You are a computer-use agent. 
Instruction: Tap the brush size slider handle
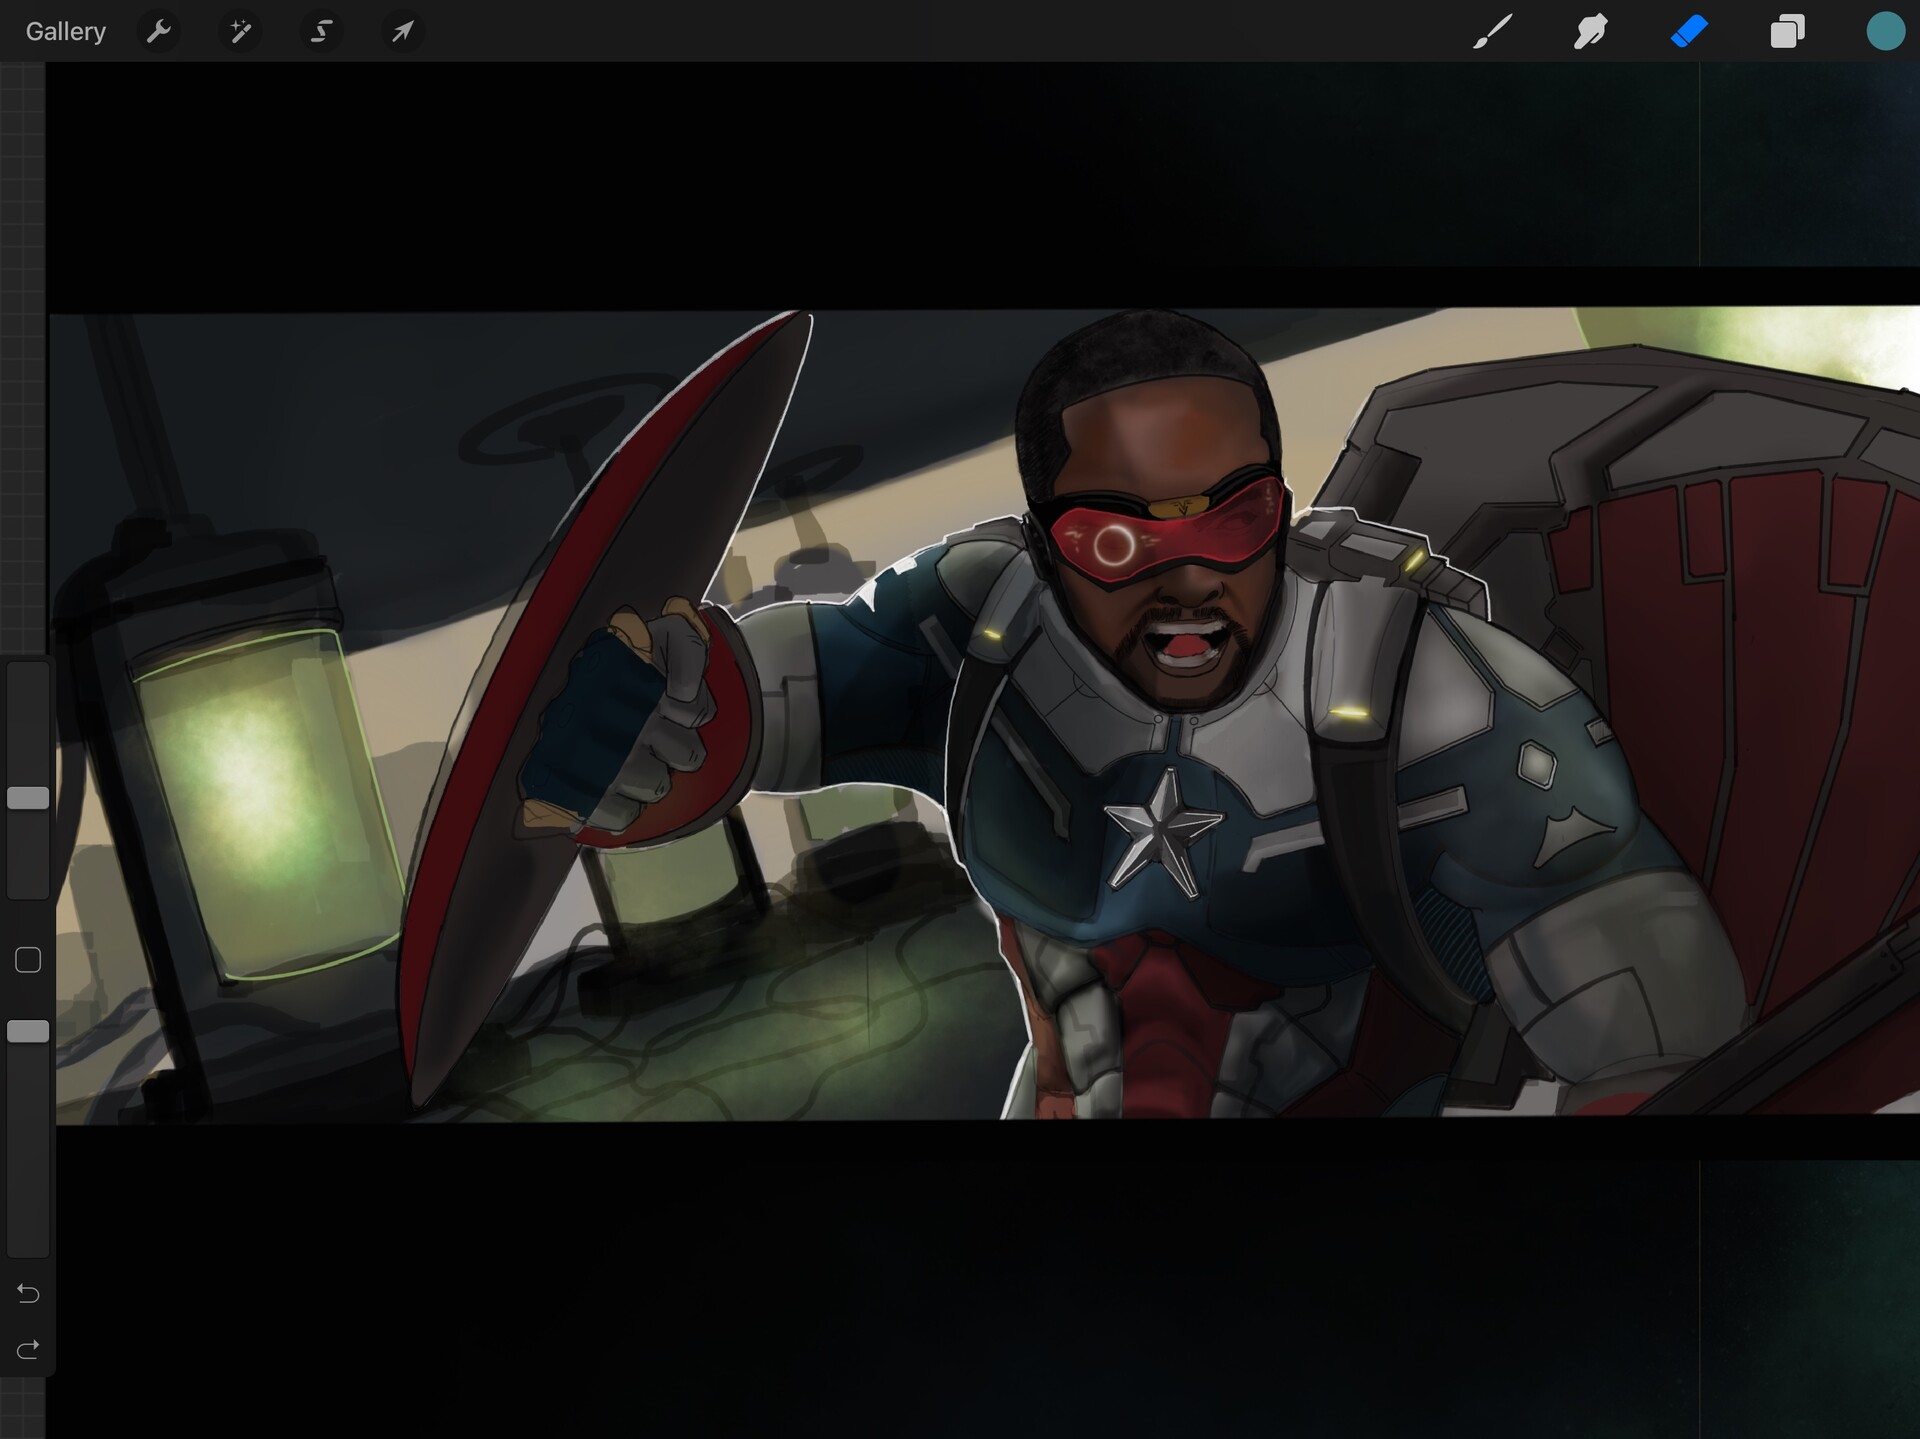29,795
